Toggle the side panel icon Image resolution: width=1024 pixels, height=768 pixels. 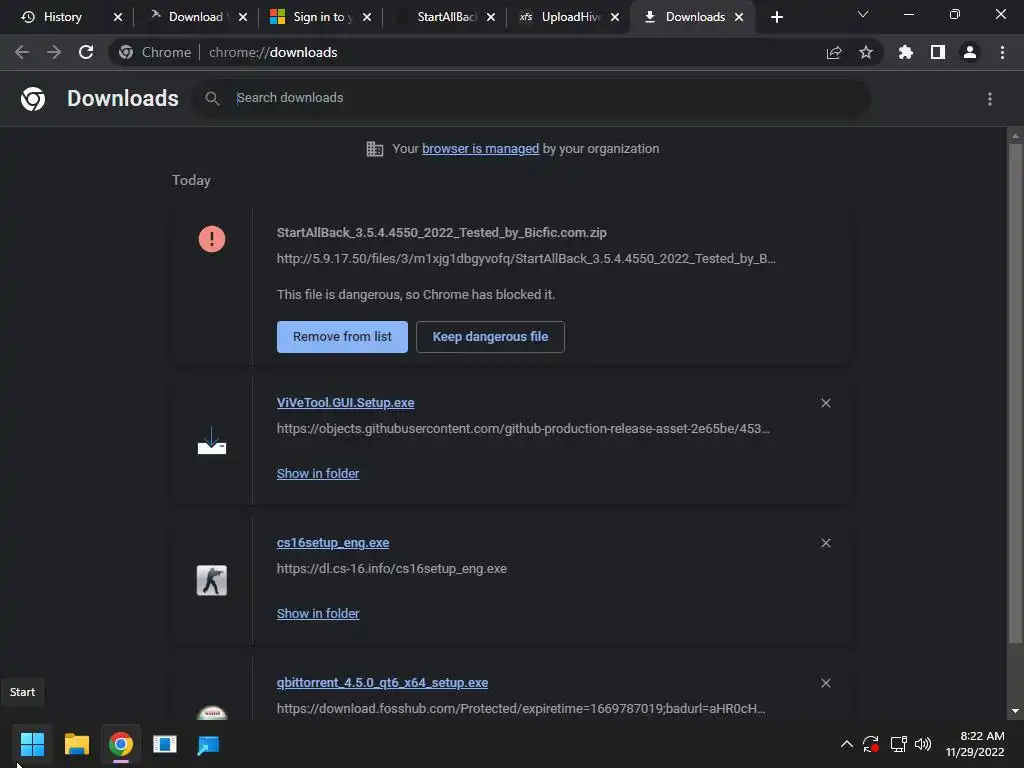tap(938, 52)
